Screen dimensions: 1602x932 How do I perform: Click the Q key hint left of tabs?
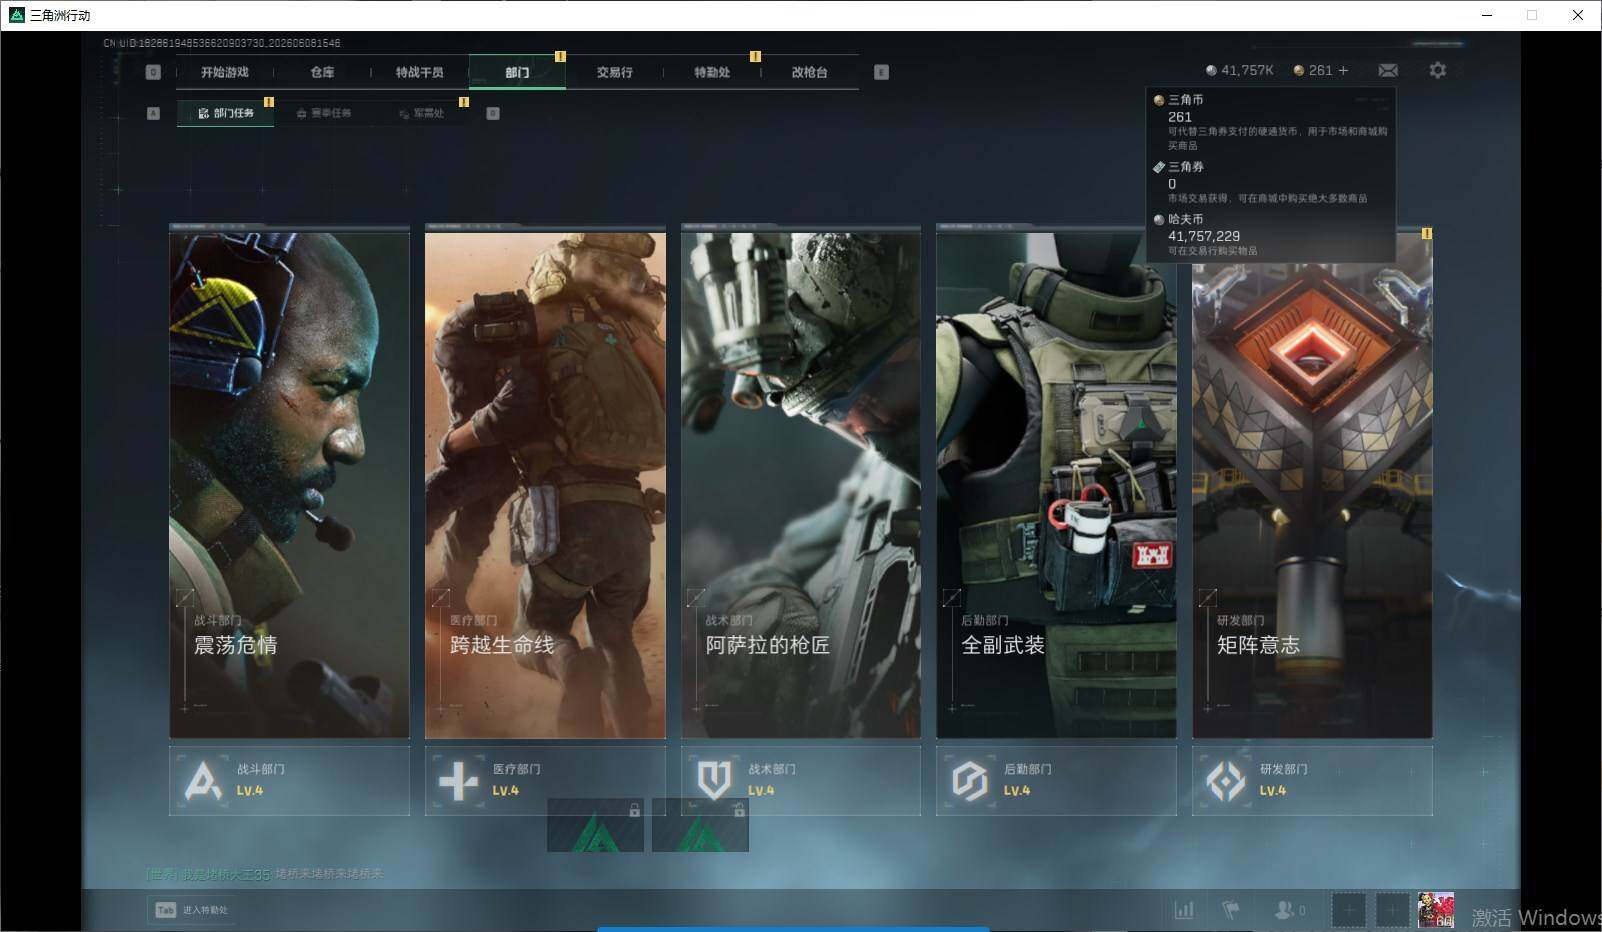click(153, 72)
